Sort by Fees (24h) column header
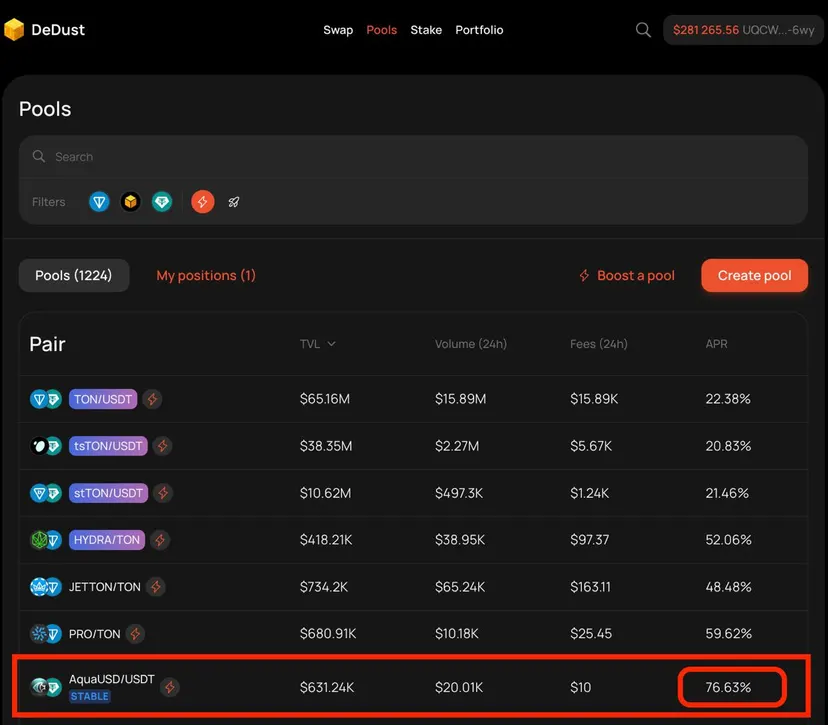Image resolution: width=828 pixels, height=725 pixels. click(599, 344)
